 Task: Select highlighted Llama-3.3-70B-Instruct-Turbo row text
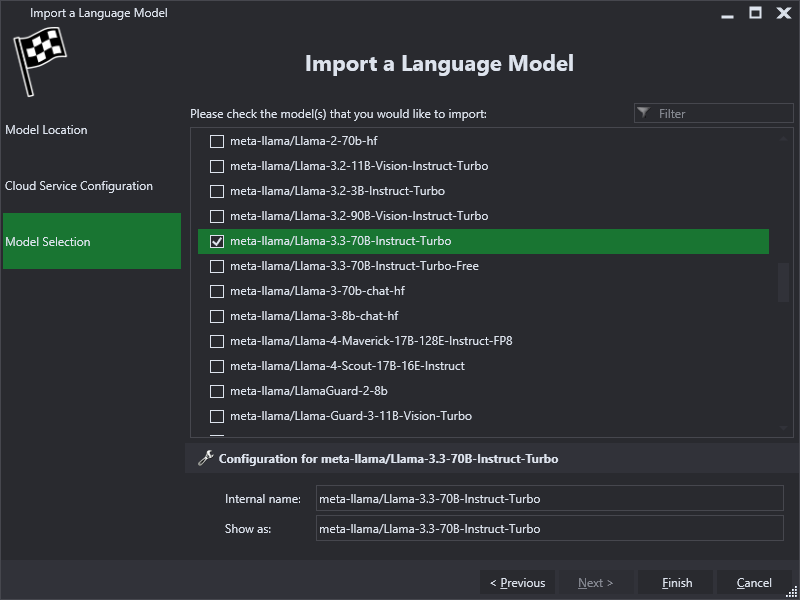(340, 241)
